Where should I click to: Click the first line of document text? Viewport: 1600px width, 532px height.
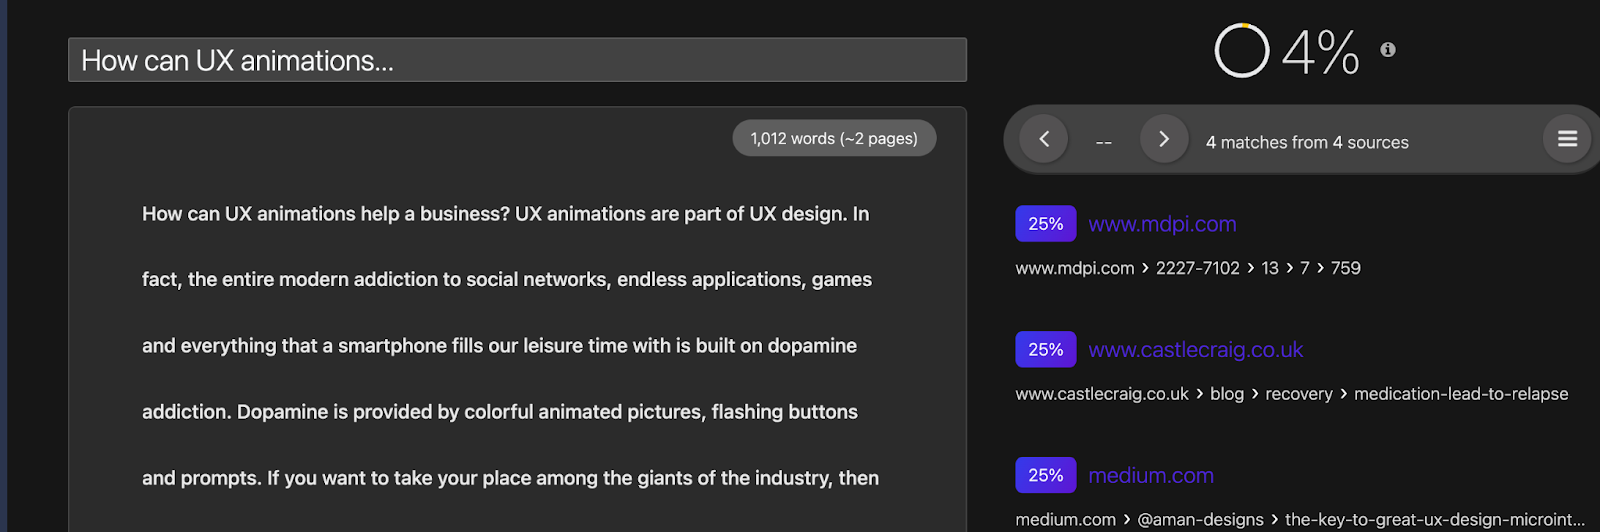click(505, 214)
